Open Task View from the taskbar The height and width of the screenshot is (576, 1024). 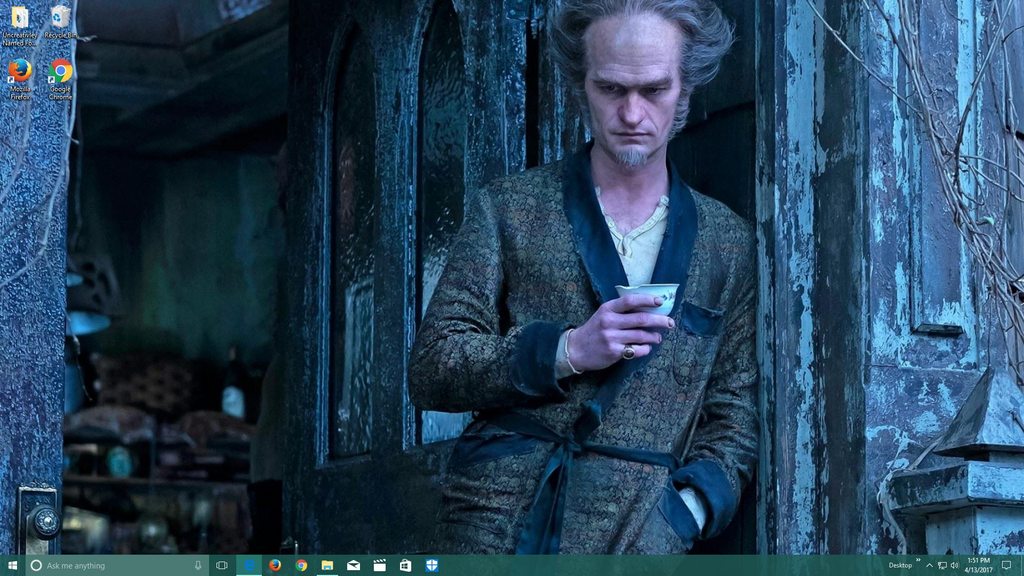coord(222,566)
